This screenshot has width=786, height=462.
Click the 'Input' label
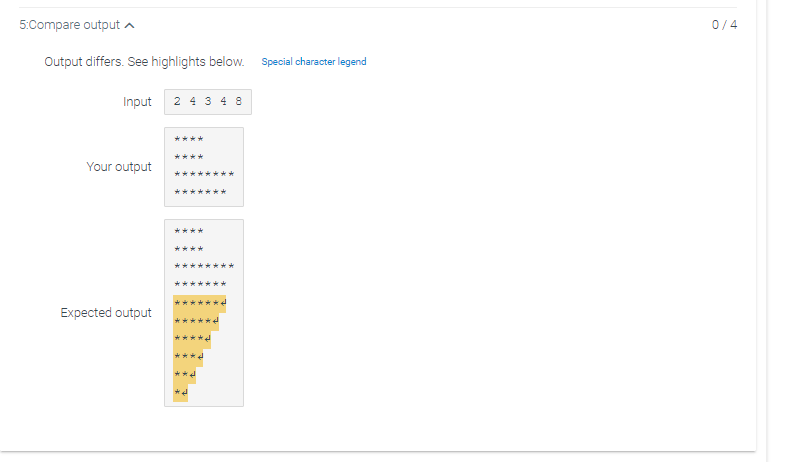[x=137, y=102]
